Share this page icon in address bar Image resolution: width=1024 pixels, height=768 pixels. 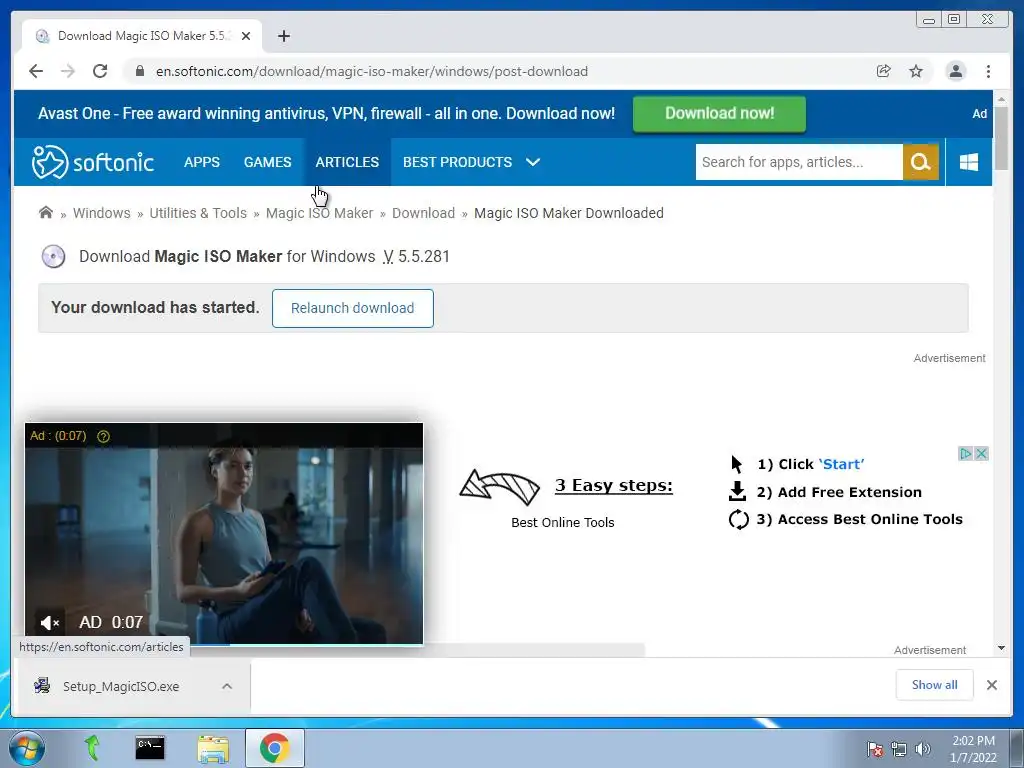click(884, 71)
